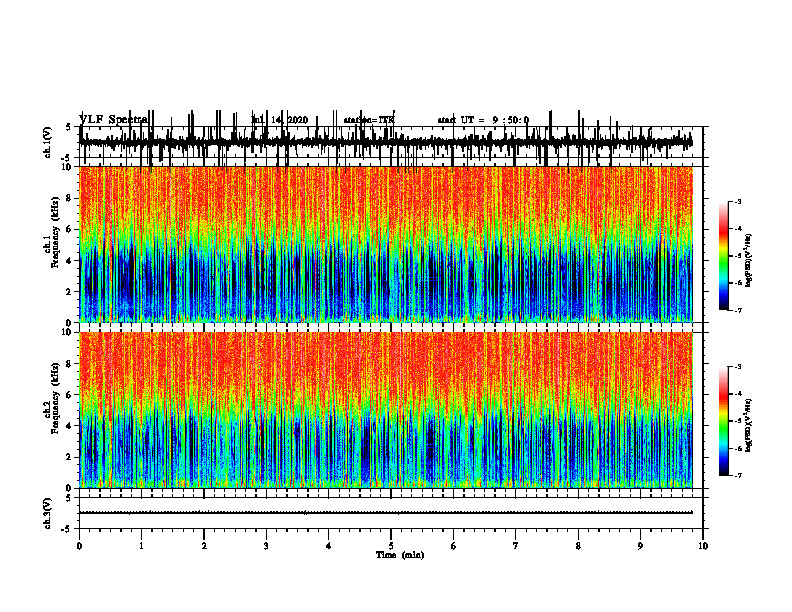Click the "5" voltage tick on ch.1 waveform
792x612 pixels.
[x=68, y=128]
